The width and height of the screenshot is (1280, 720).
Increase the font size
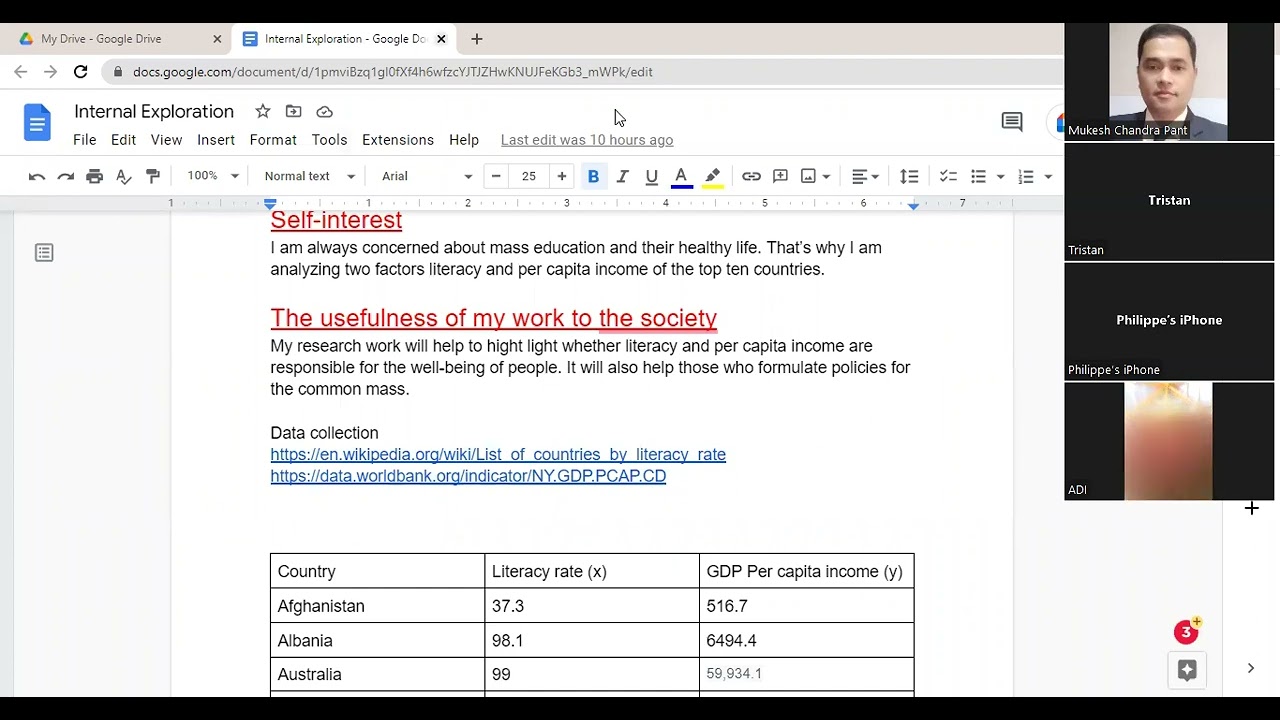coord(562,176)
